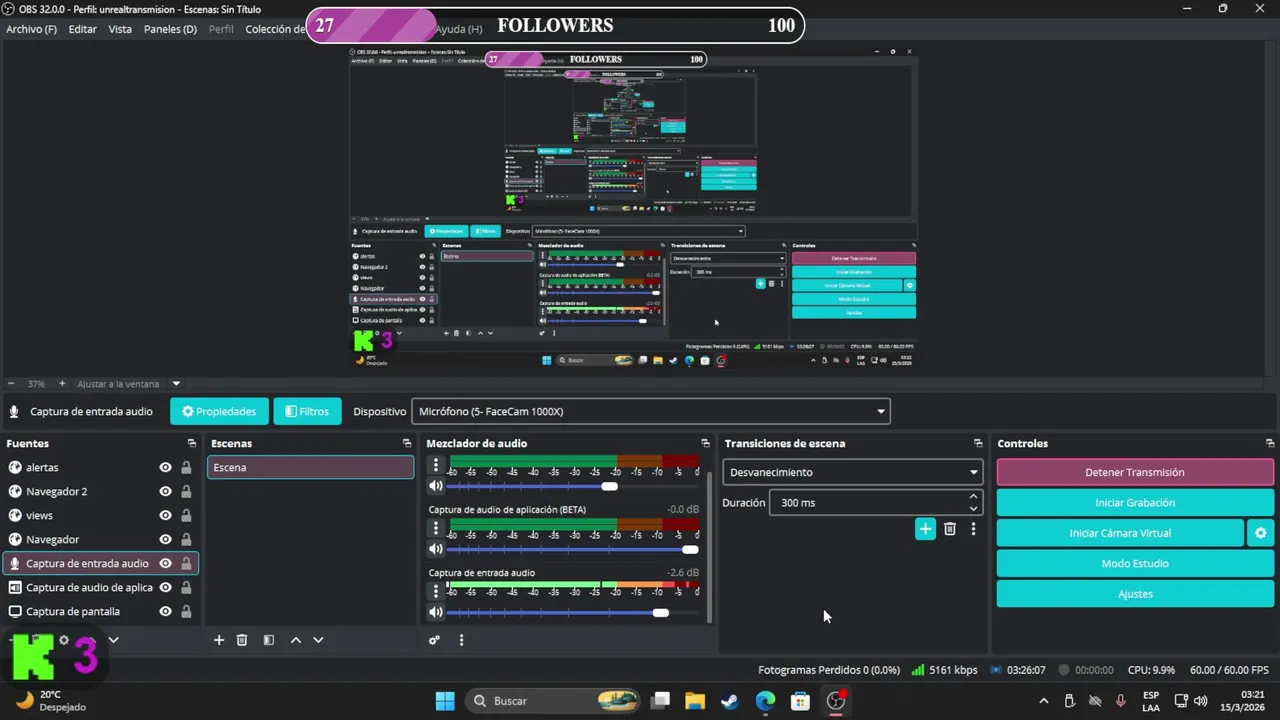Add a new scene with the plus icon
The height and width of the screenshot is (720, 1280).
tap(219, 640)
